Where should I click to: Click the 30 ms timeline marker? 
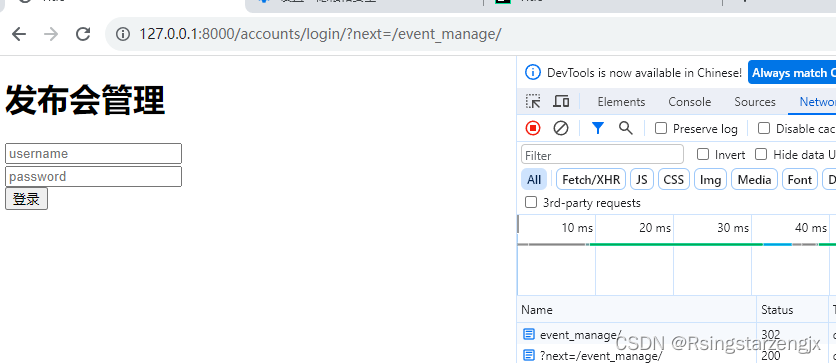(733, 228)
